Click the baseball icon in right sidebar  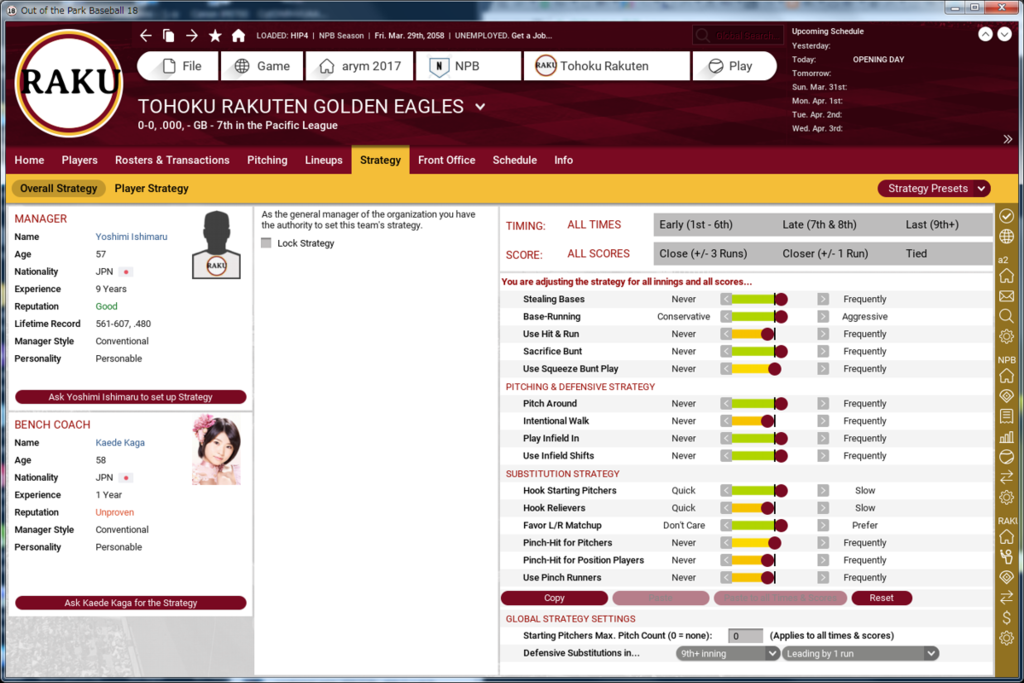tap(1006, 456)
